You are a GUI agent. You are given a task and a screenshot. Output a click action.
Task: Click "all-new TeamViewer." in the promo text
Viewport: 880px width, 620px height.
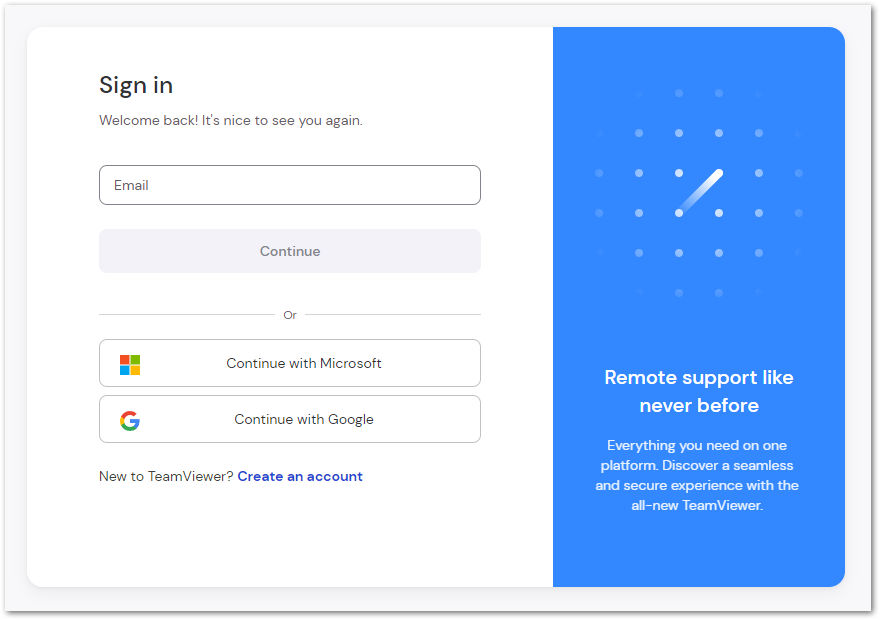[x=698, y=505]
